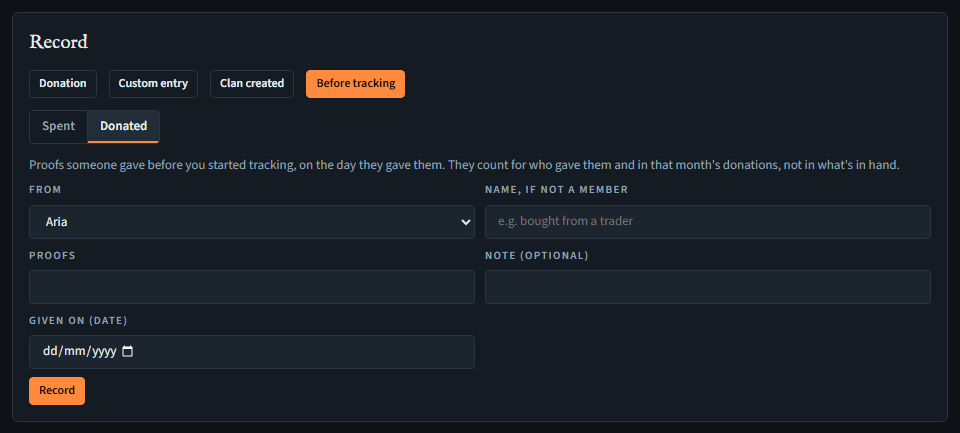The image size is (960, 433).
Task: Click the NOTE (OPTIONAL) label
Action: 536,255
